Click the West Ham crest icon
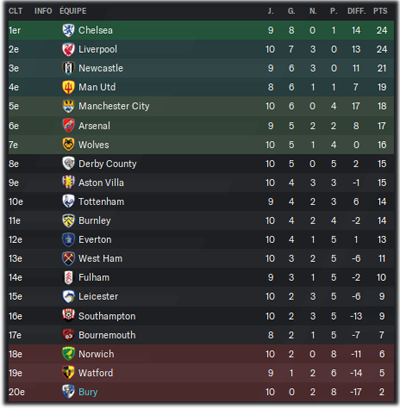400x409 pixels. pos(68,259)
